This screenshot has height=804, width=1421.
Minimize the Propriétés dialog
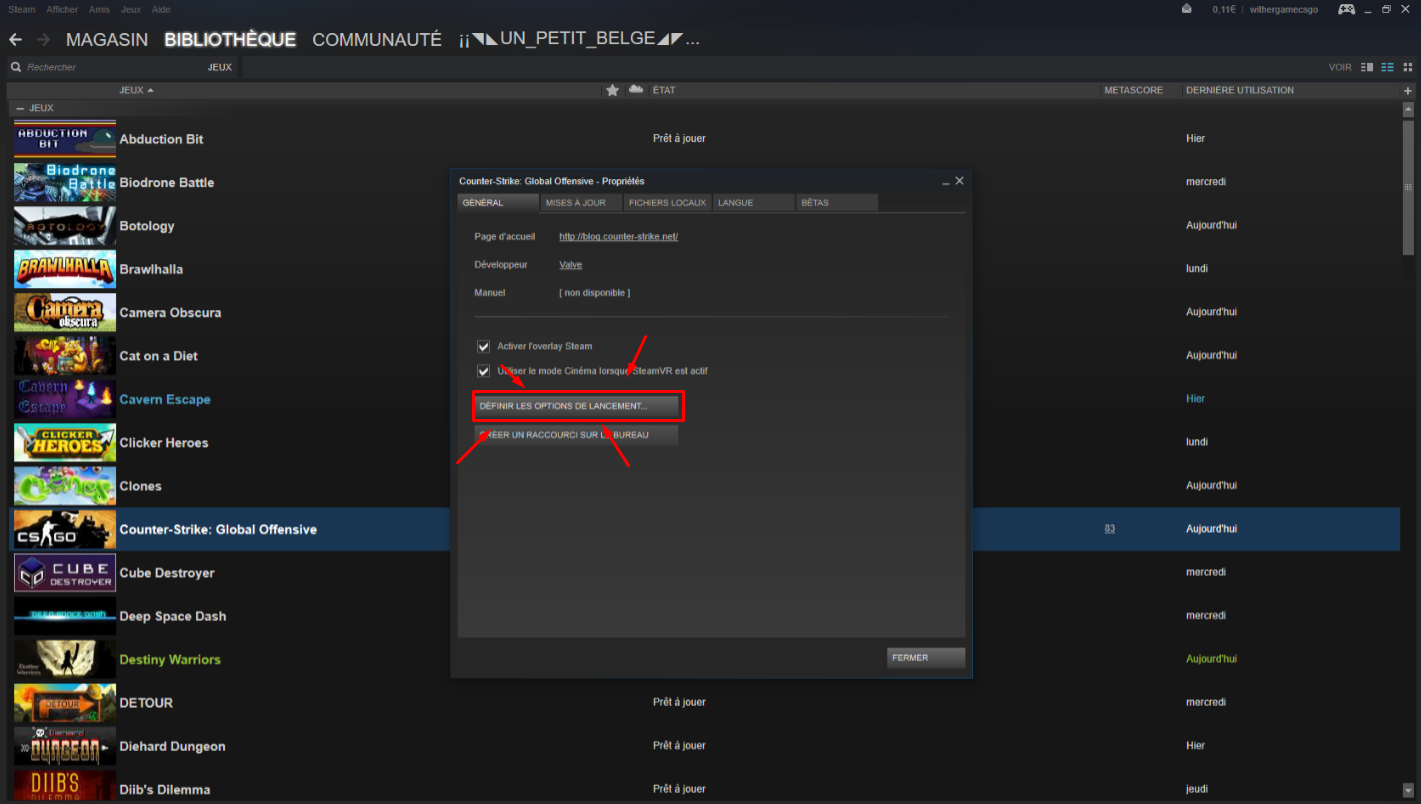[x=946, y=181]
